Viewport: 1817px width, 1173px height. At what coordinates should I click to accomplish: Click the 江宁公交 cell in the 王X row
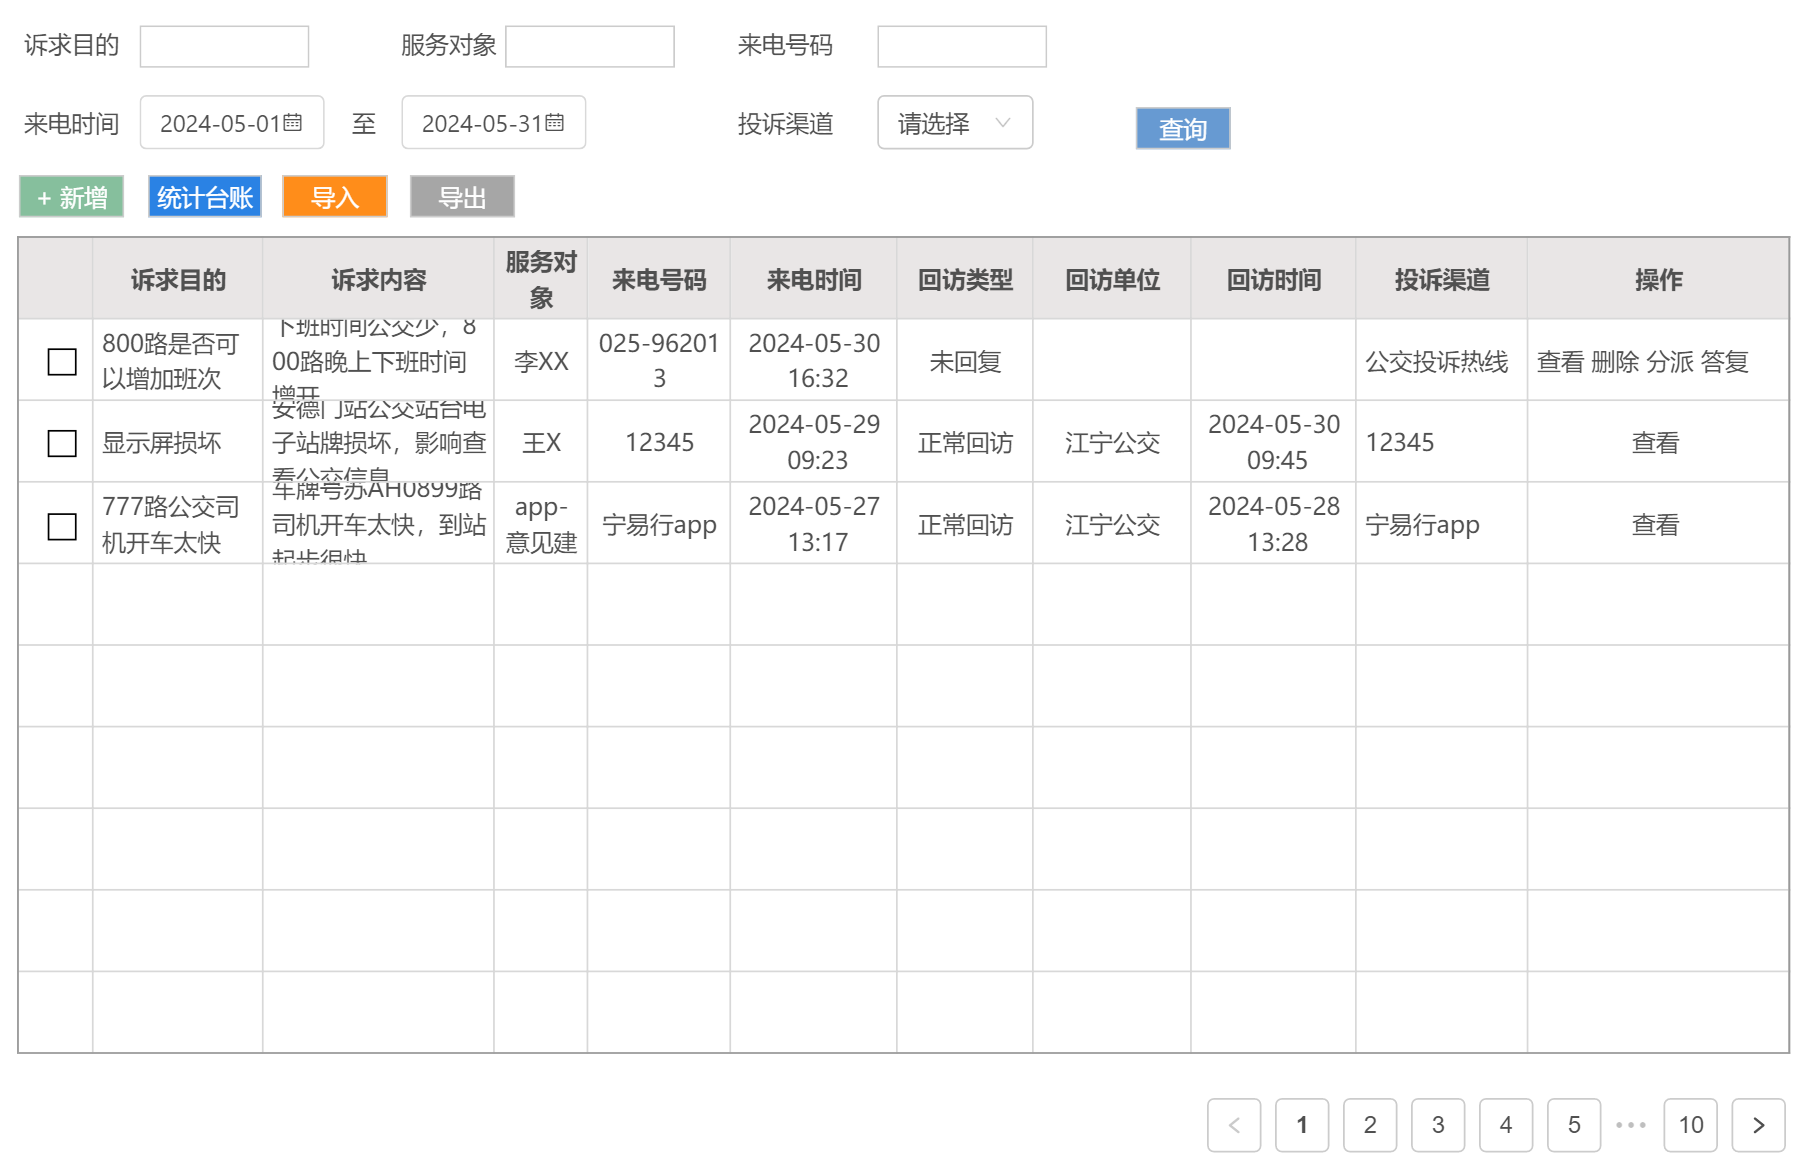(1112, 442)
